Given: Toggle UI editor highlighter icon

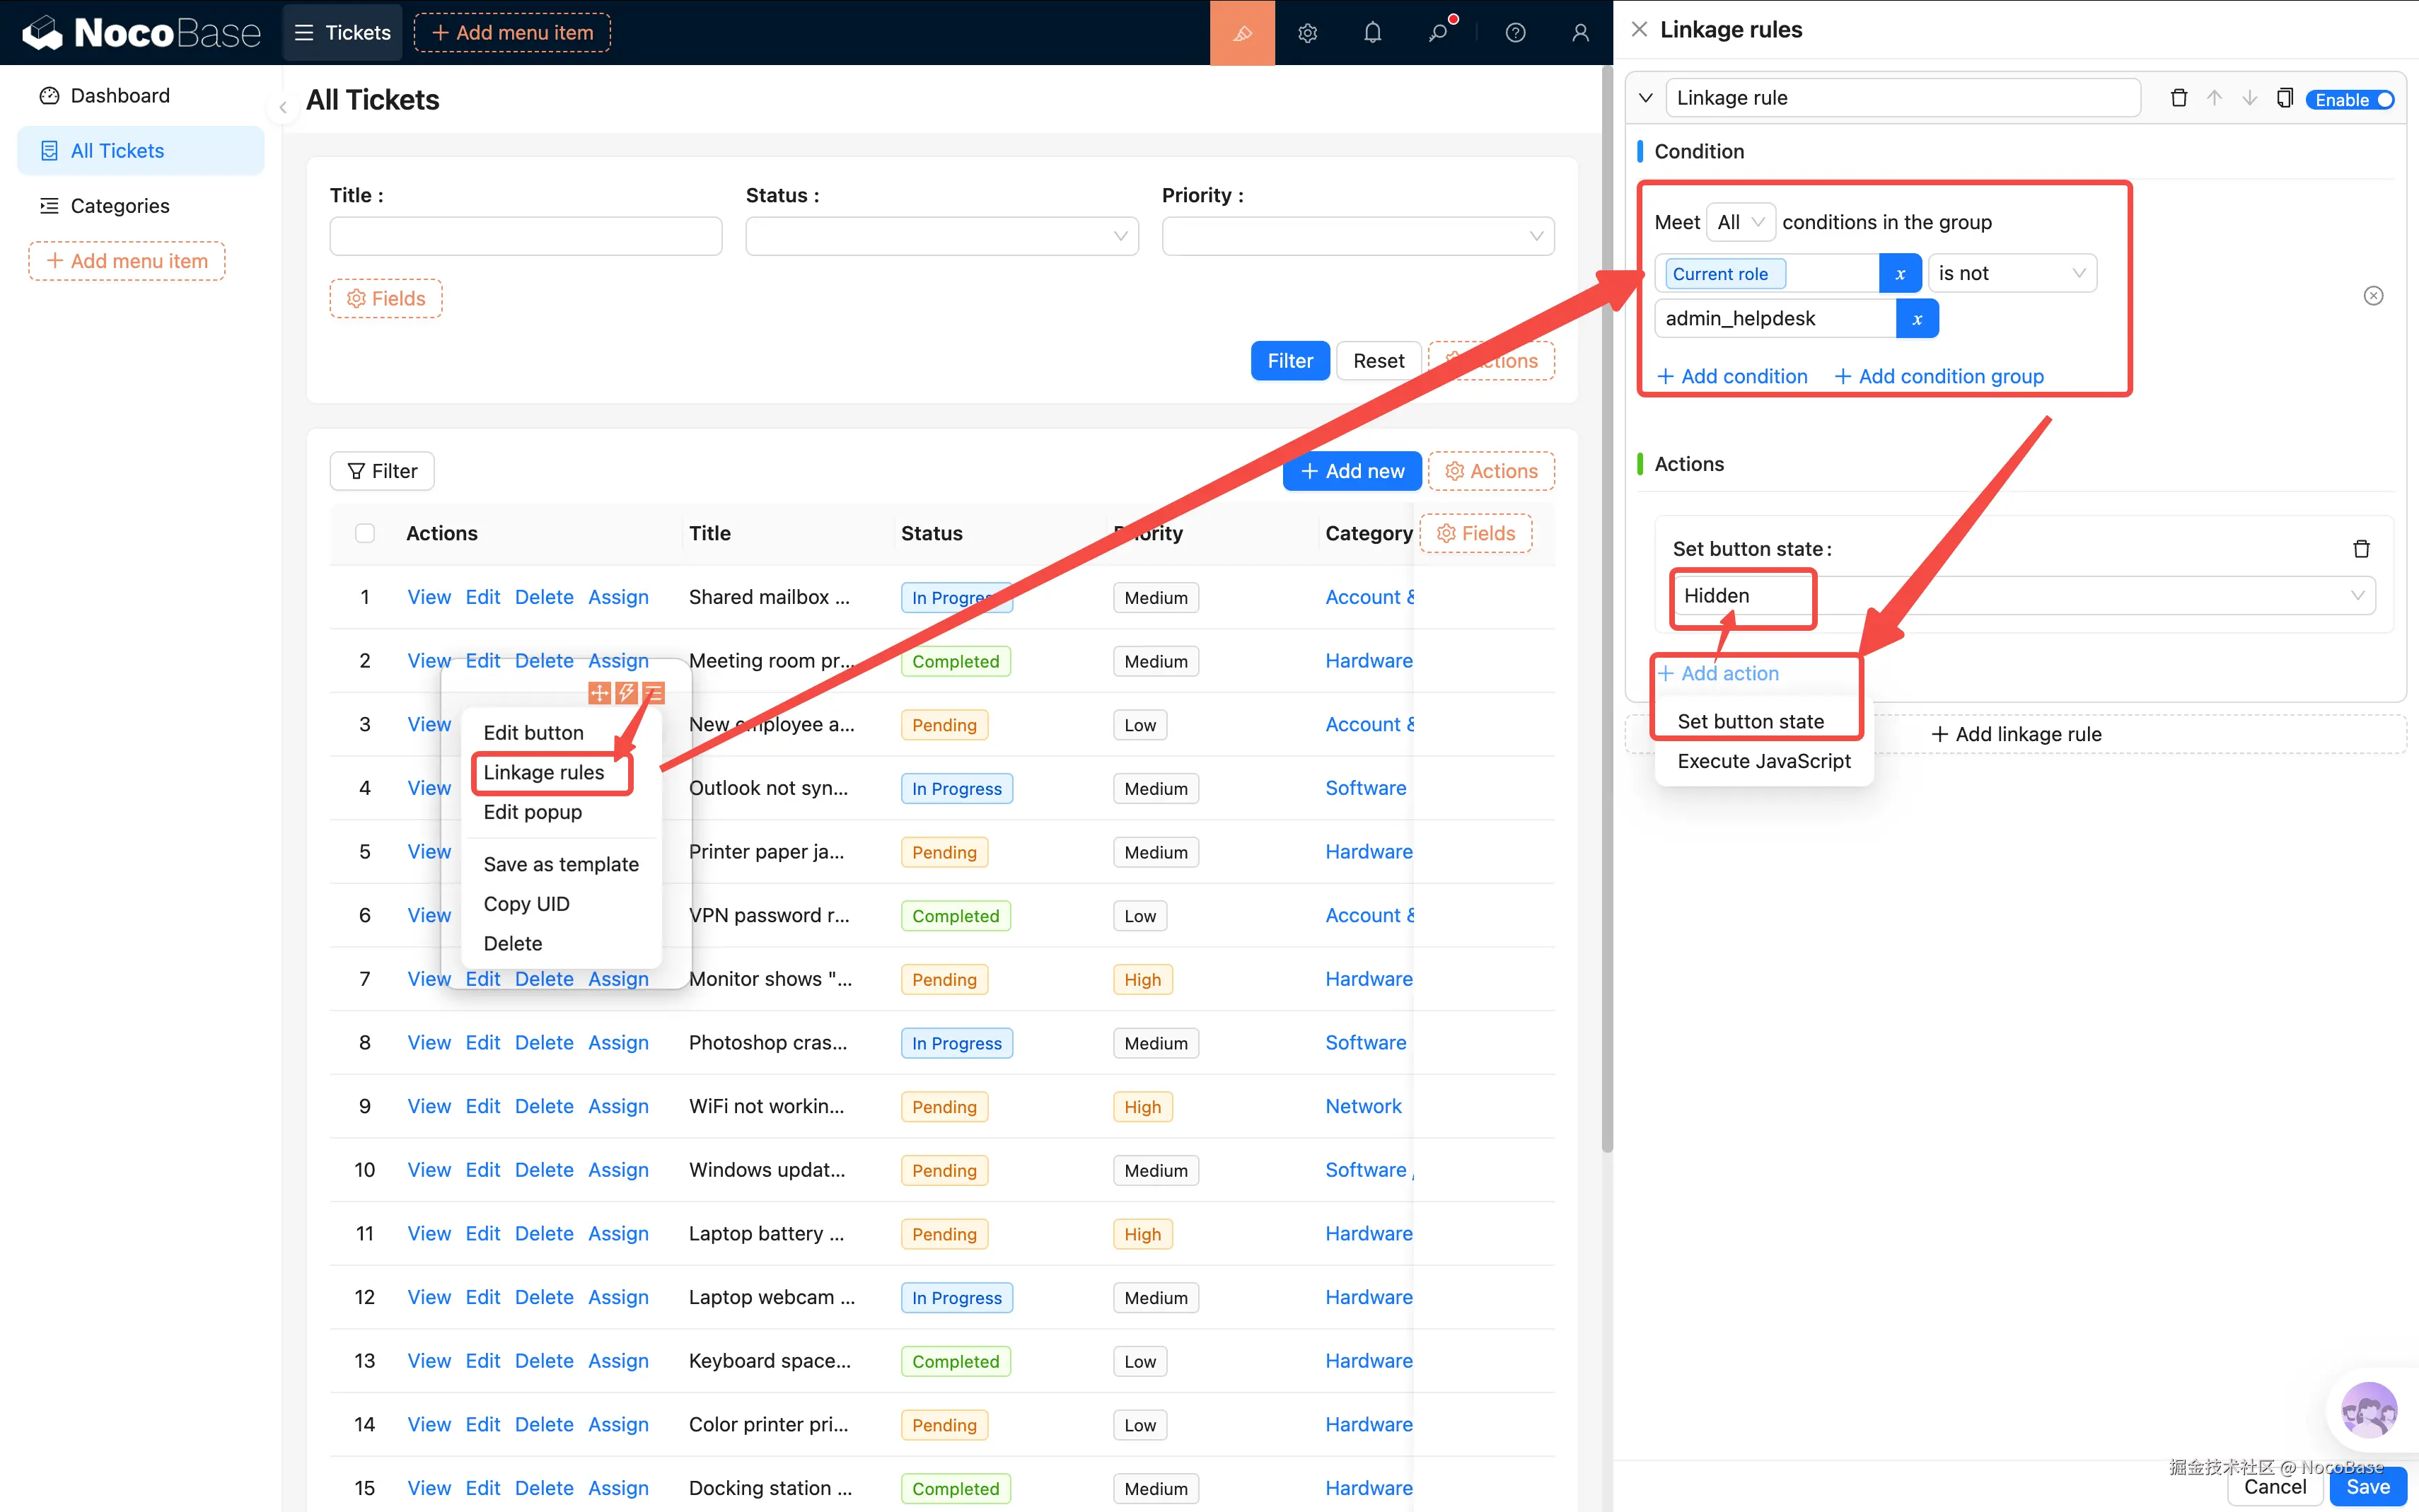Looking at the screenshot, I should pos(1242,33).
